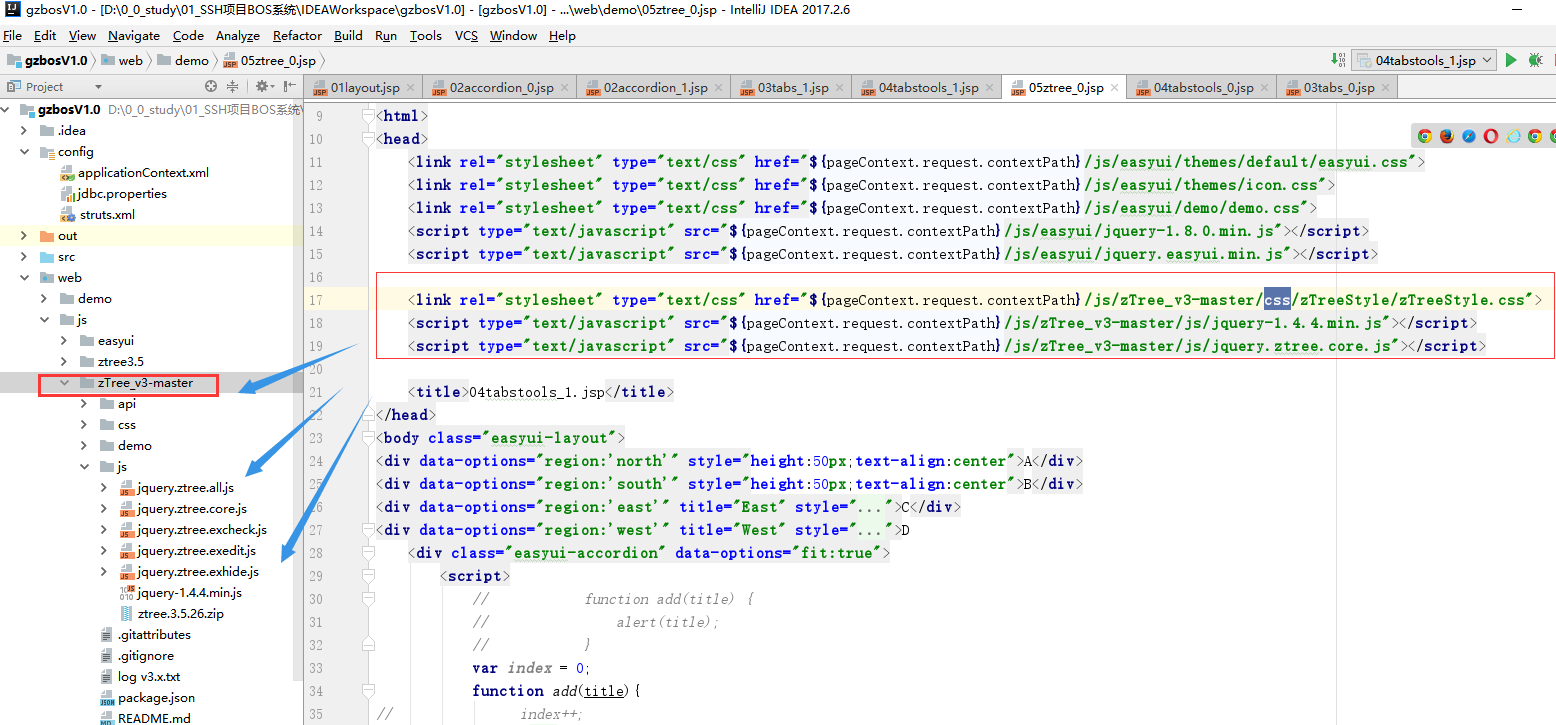Close the 04tabstools_0.jsp tab
The height and width of the screenshot is (725, 1556).
[x=1264, y=88]
